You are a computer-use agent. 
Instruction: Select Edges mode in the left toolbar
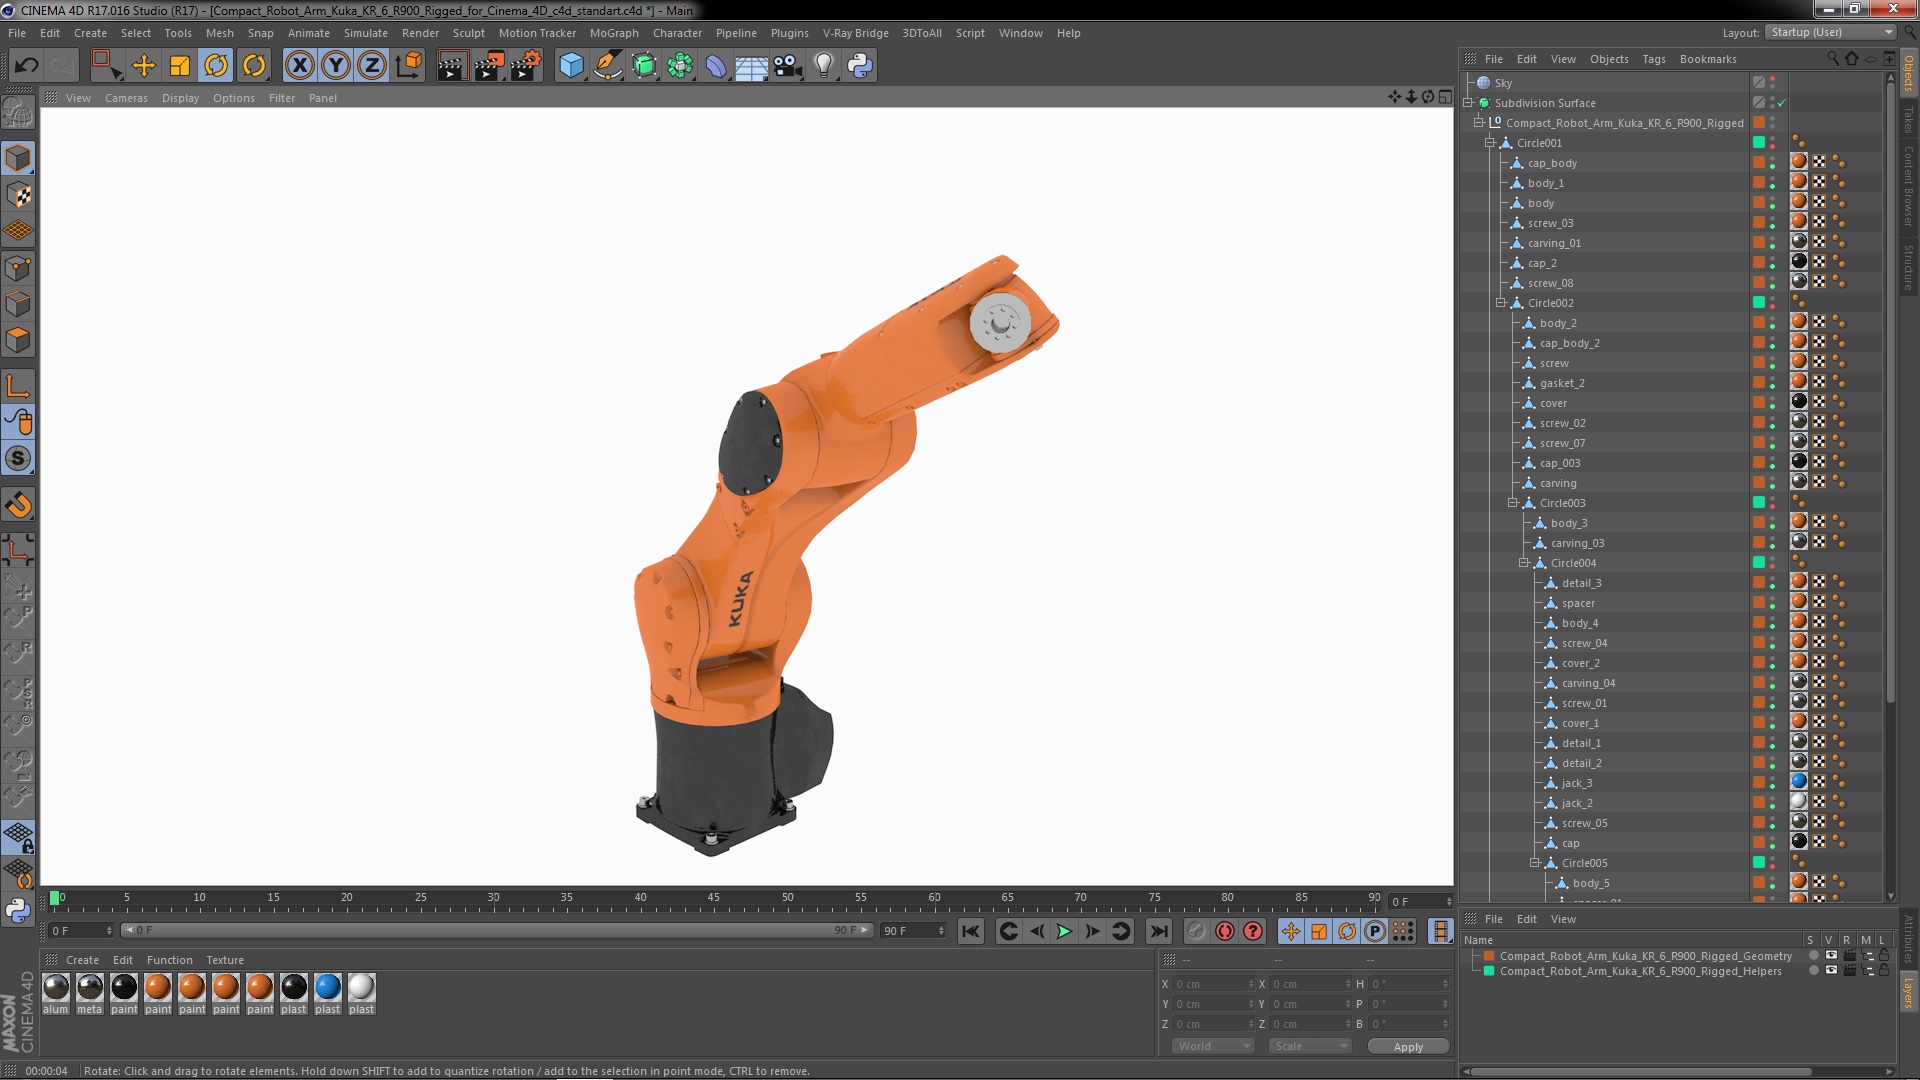click(18, 304)
